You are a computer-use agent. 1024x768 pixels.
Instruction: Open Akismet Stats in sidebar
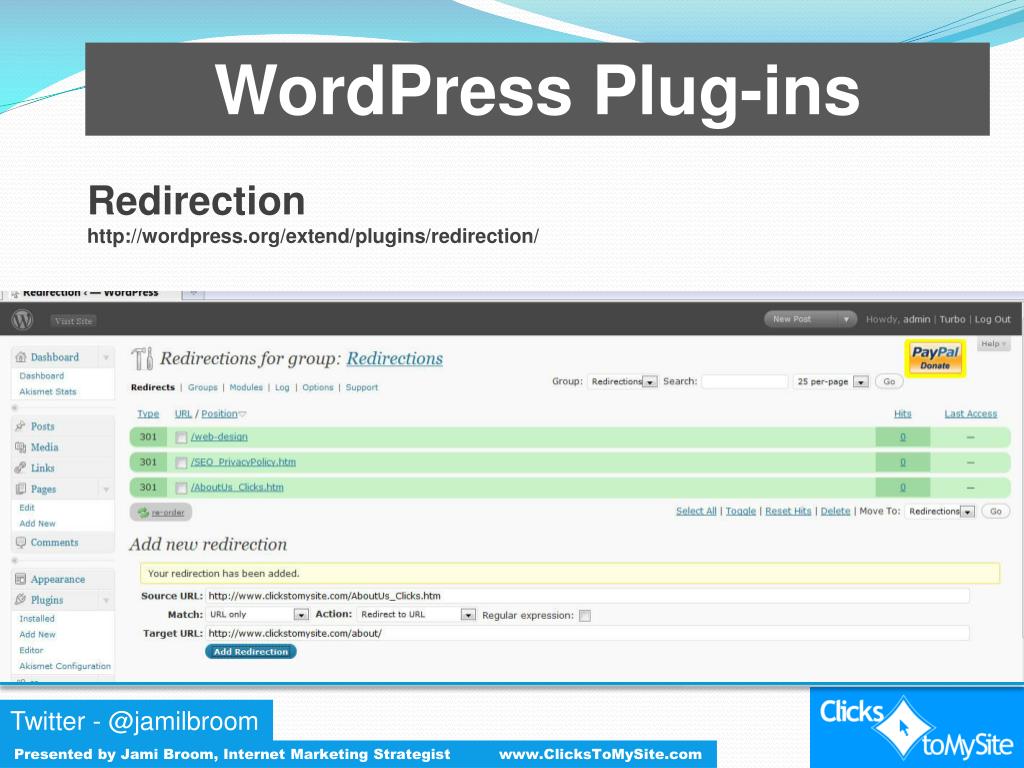point(48,392)
